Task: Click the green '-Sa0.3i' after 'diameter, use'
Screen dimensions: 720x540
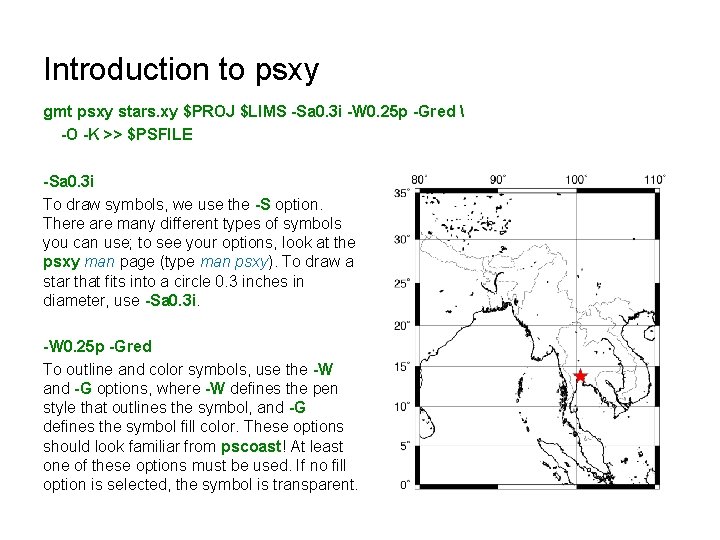Action: tap(170, 300)
